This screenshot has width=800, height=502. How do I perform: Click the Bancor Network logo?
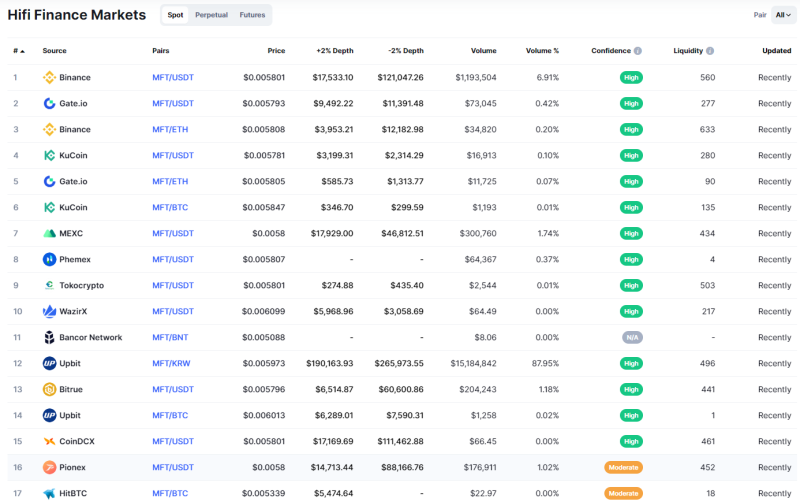coord(49,337)
